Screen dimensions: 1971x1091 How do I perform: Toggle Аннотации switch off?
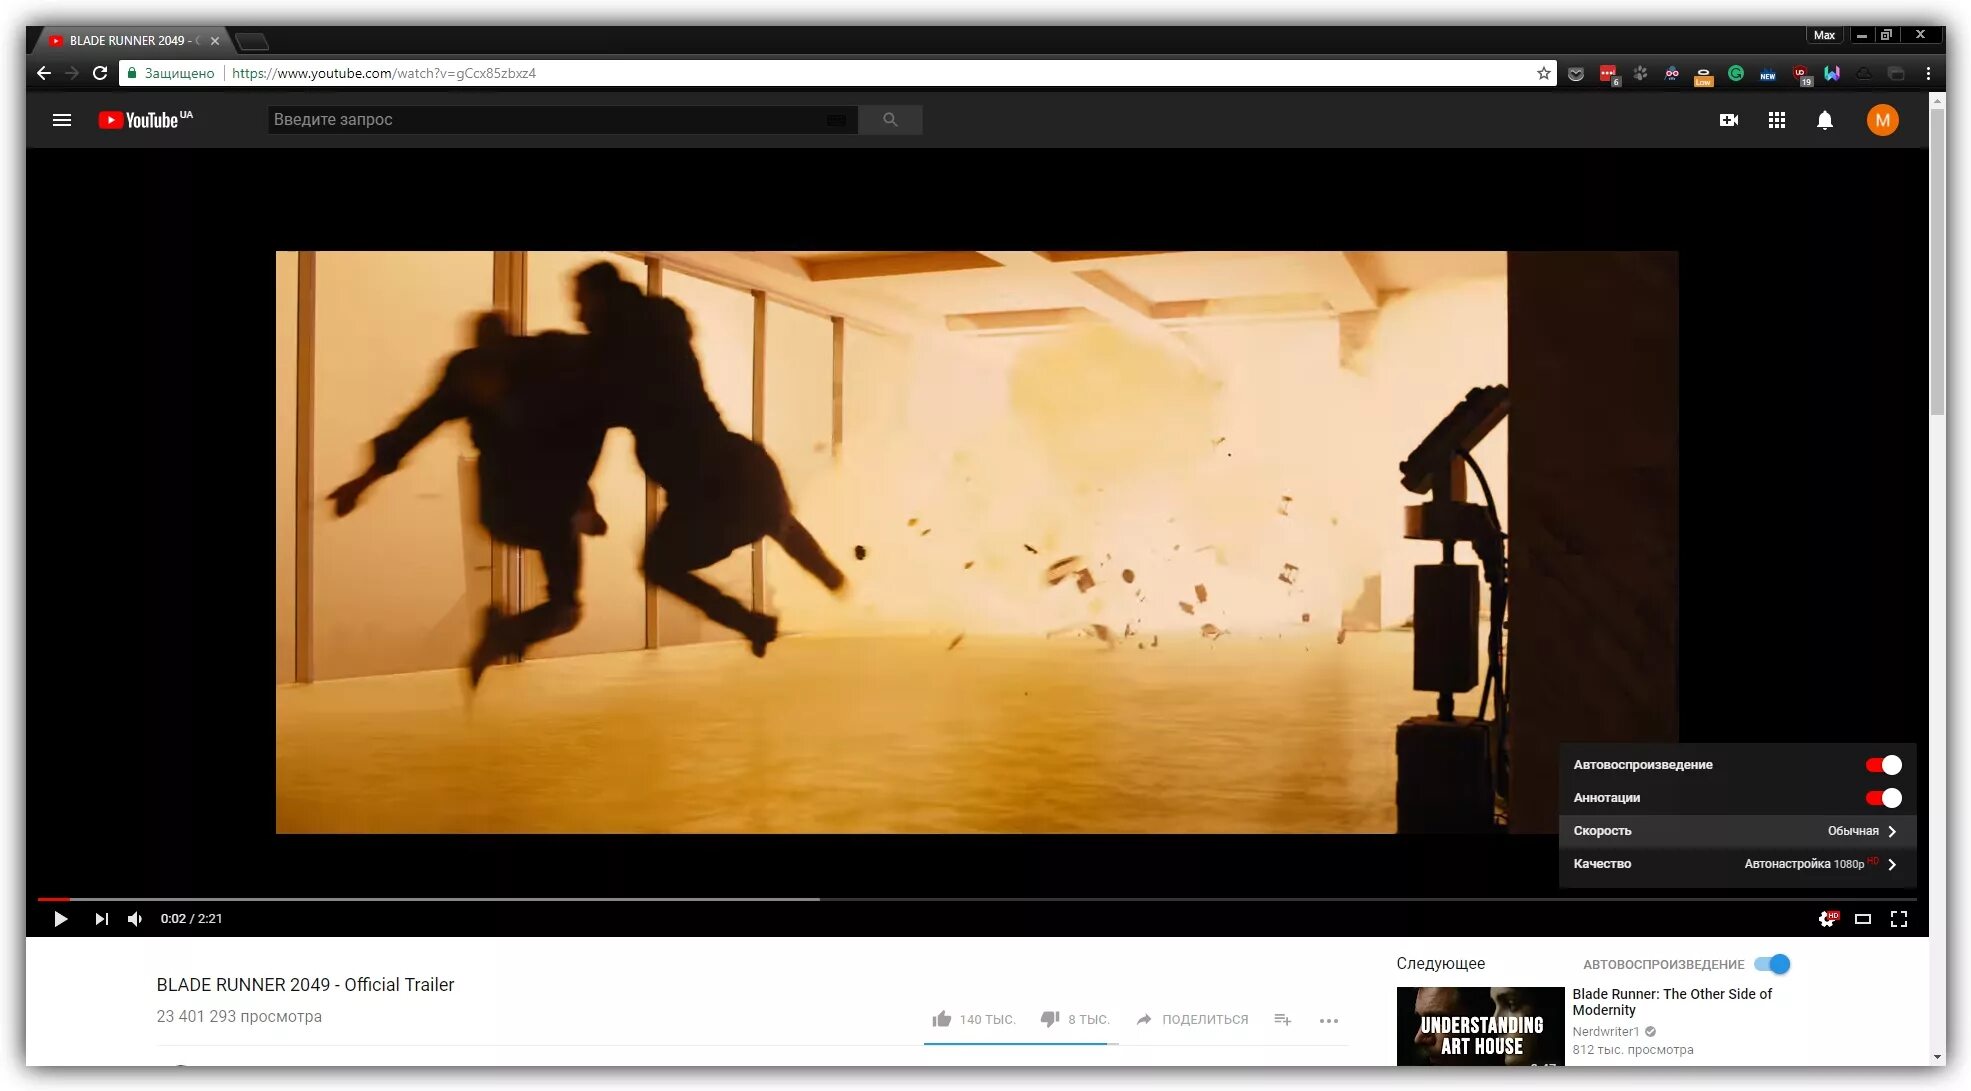(x=1884, y=798)
